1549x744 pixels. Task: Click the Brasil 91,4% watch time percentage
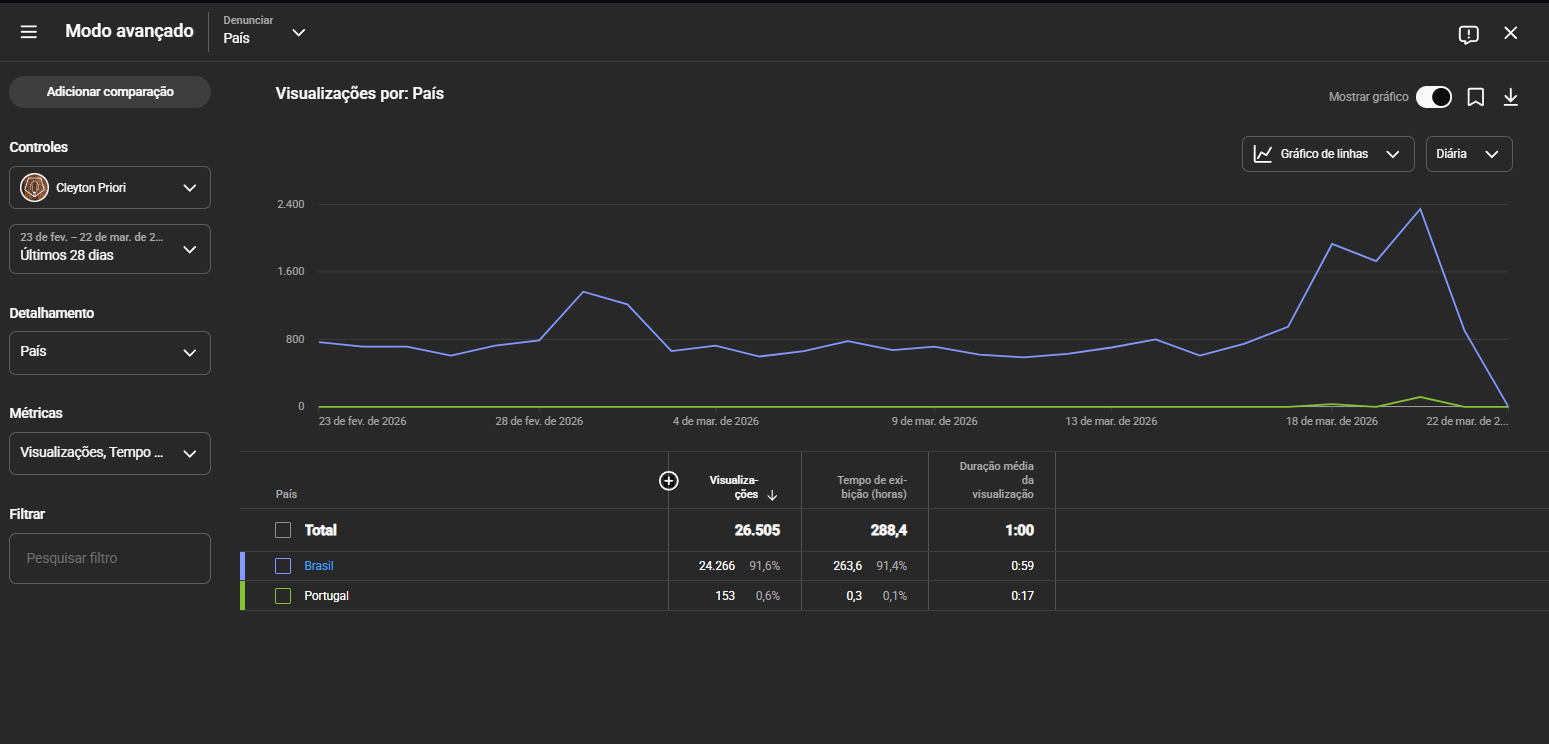pyautogui.click(x=892, y=566)
